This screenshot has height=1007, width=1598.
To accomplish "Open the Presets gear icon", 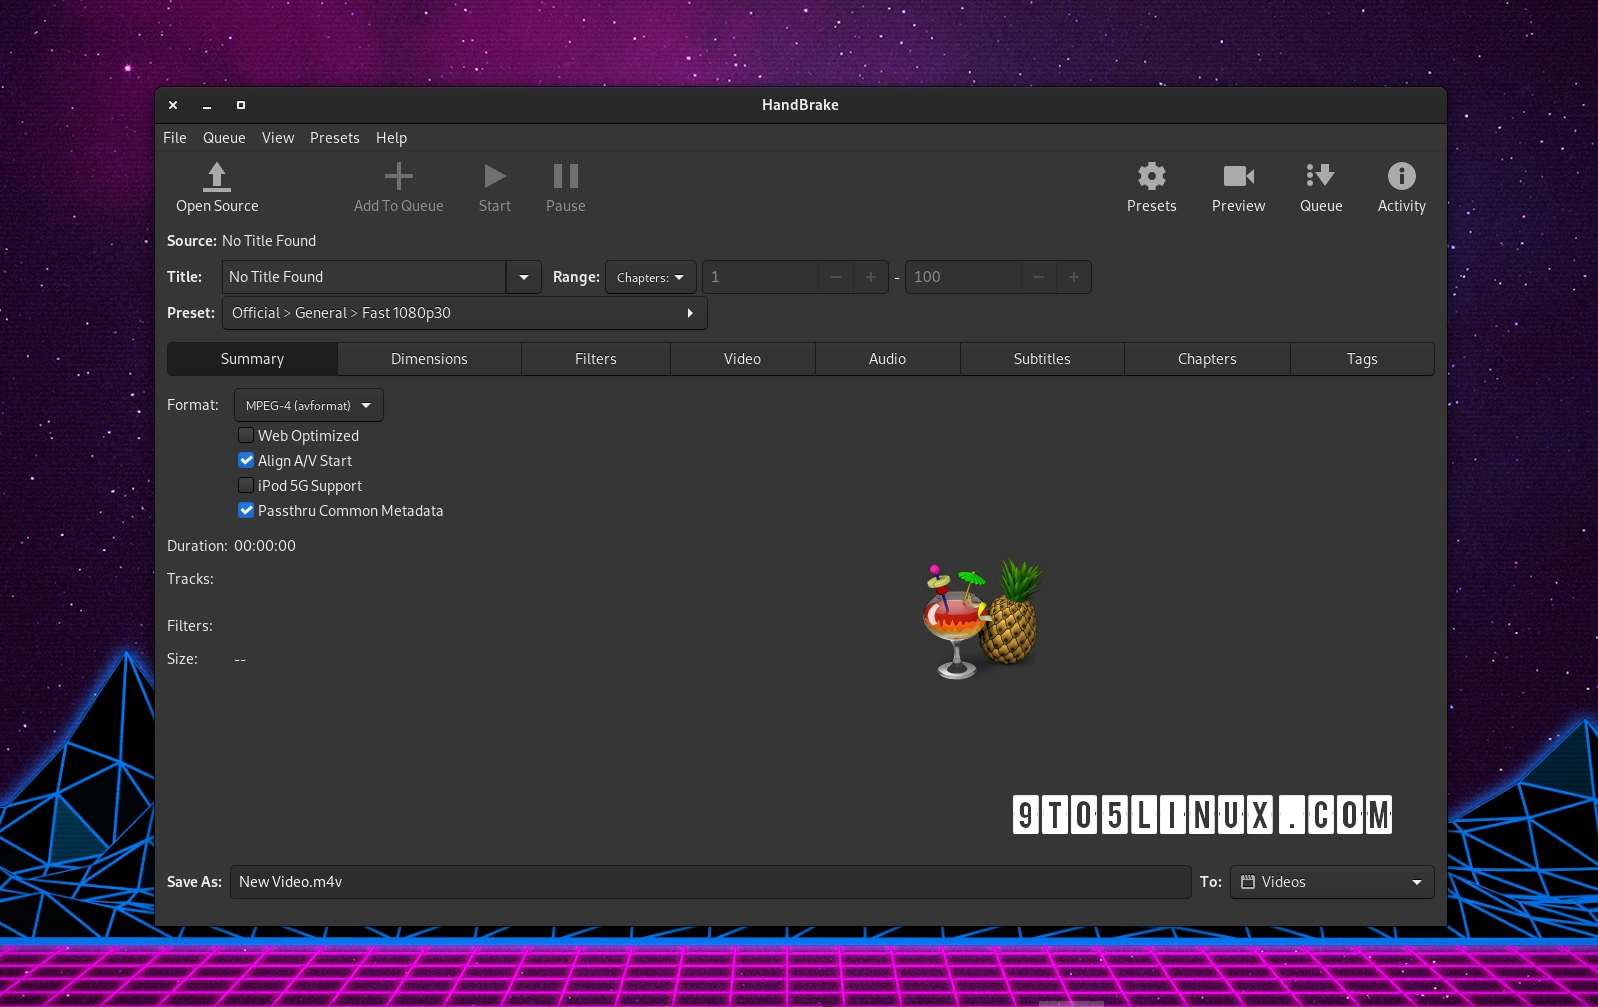I will (x=1151, y=177).
